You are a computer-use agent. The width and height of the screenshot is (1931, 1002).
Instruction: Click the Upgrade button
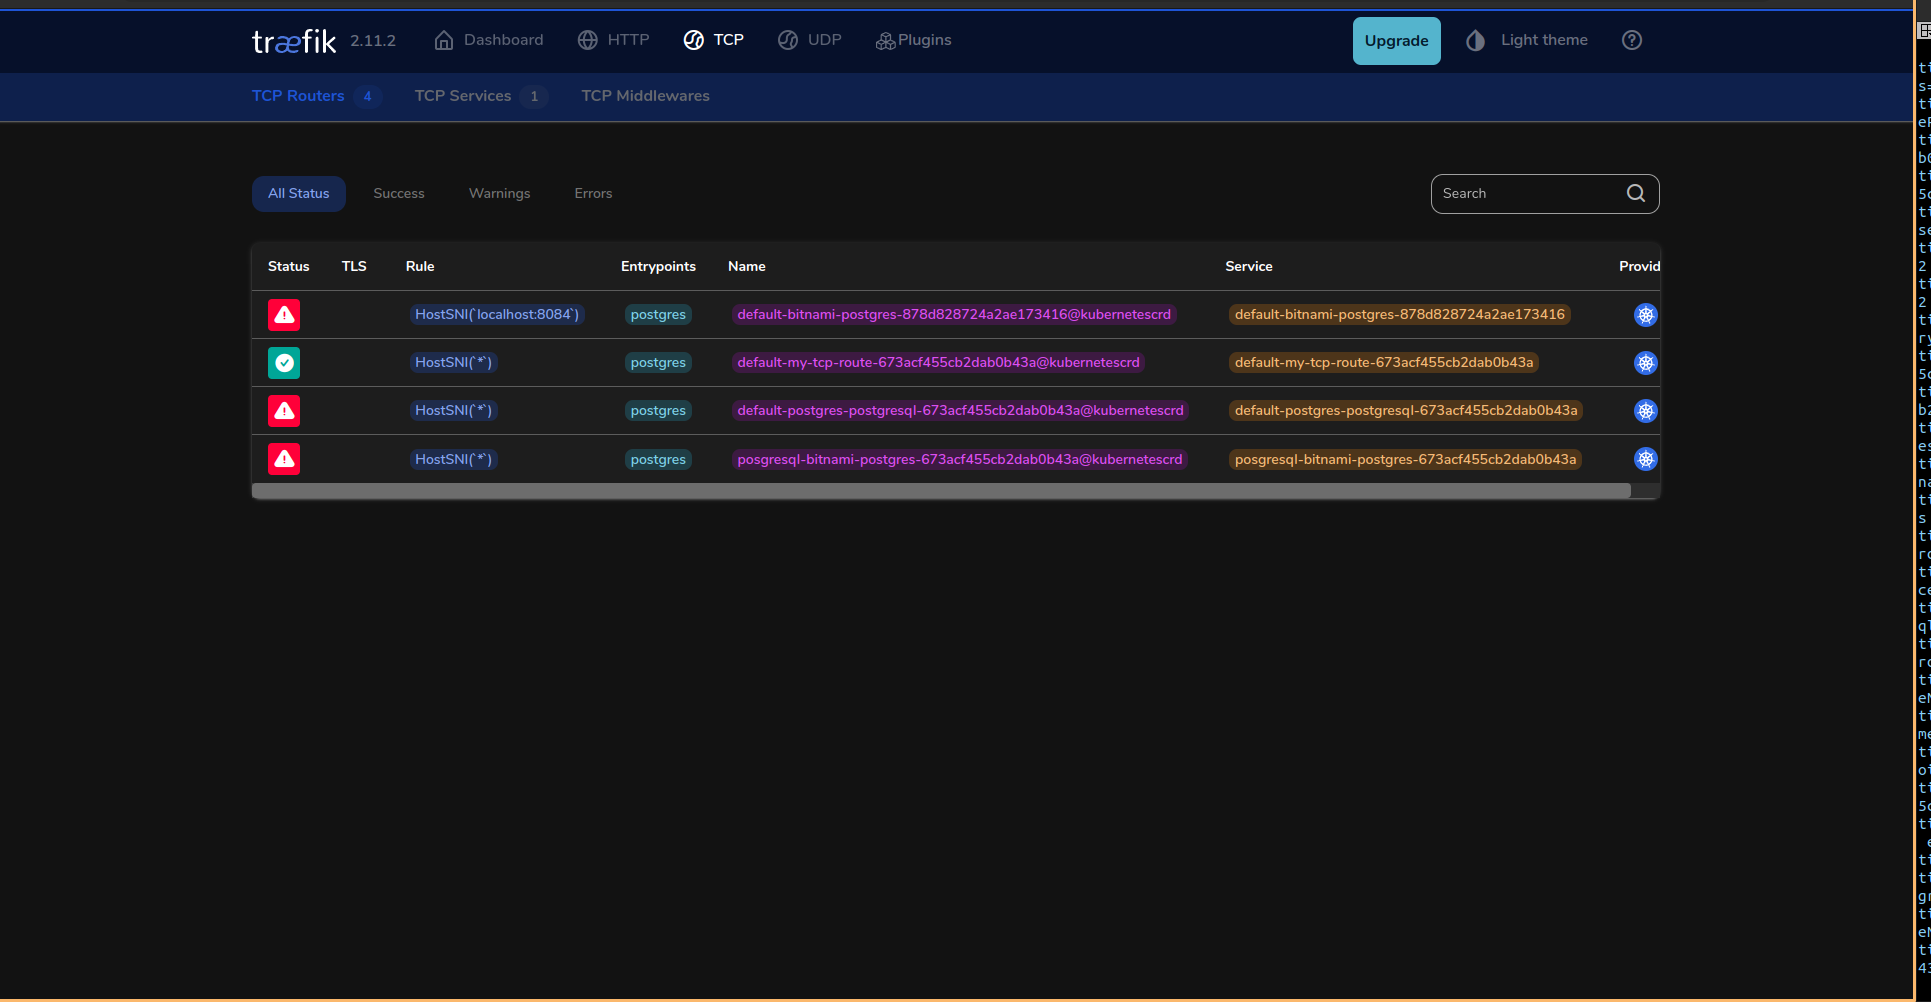(1396, 41)
